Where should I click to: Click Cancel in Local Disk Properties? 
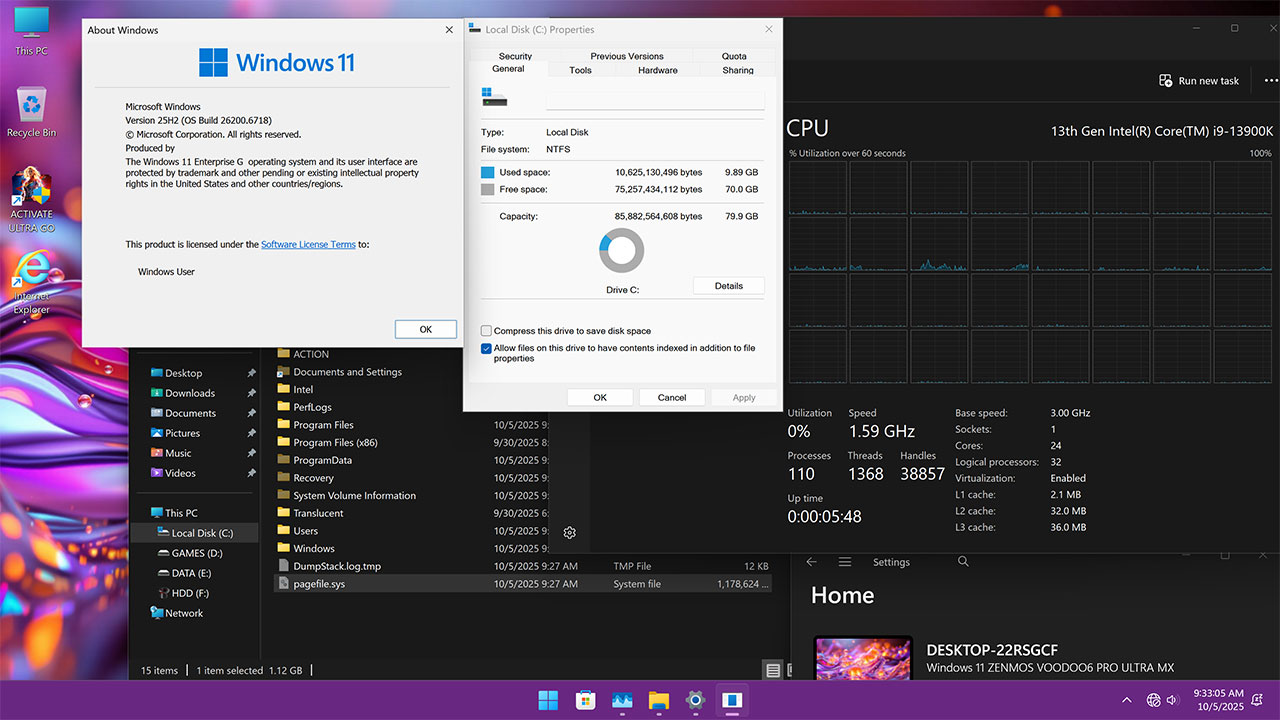(672, 397)
